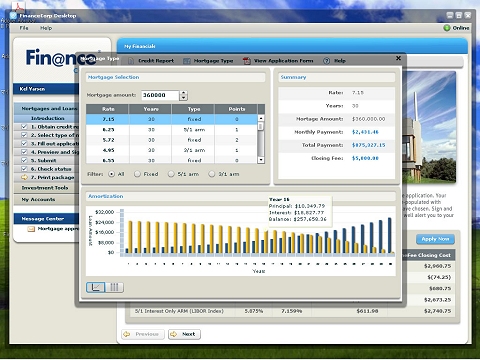
Task: Click the rate table scroll up arrow
Action: [x=261, y=118]
